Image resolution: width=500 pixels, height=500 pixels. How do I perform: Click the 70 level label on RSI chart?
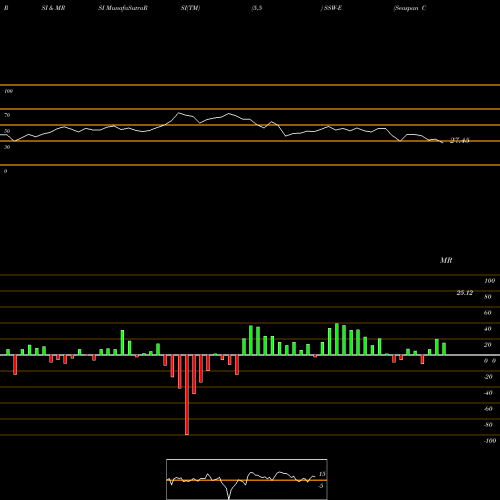pyautogui.click(x=7, y=115)
